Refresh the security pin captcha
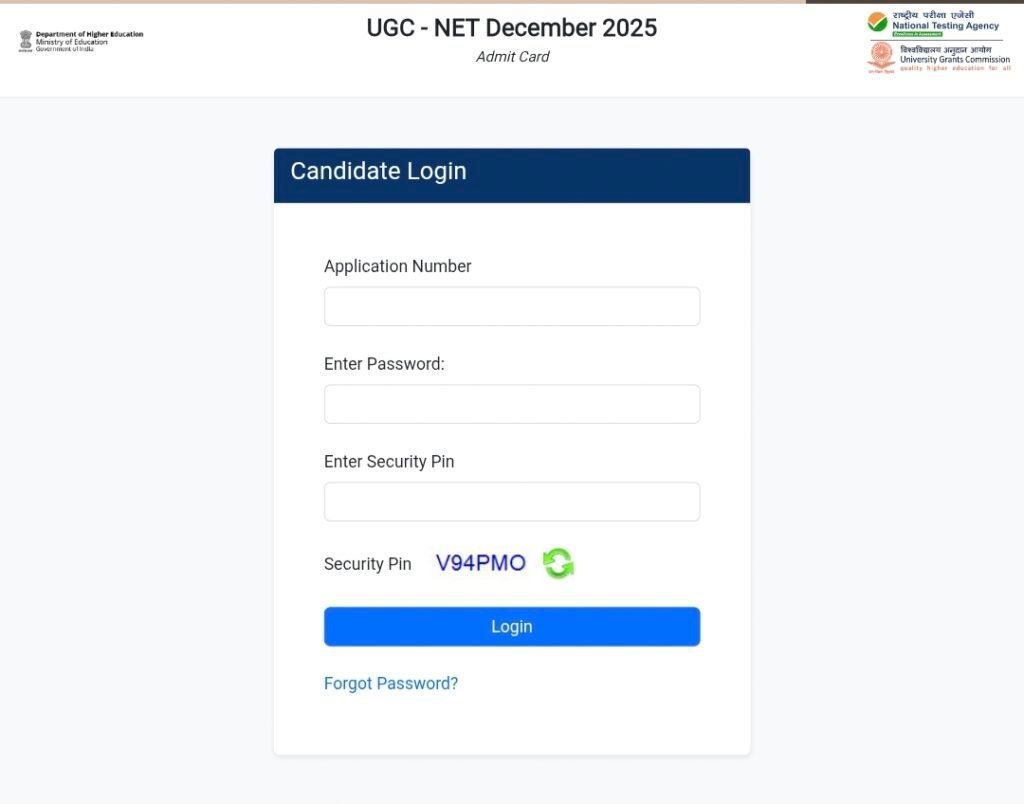 [558, 563]
